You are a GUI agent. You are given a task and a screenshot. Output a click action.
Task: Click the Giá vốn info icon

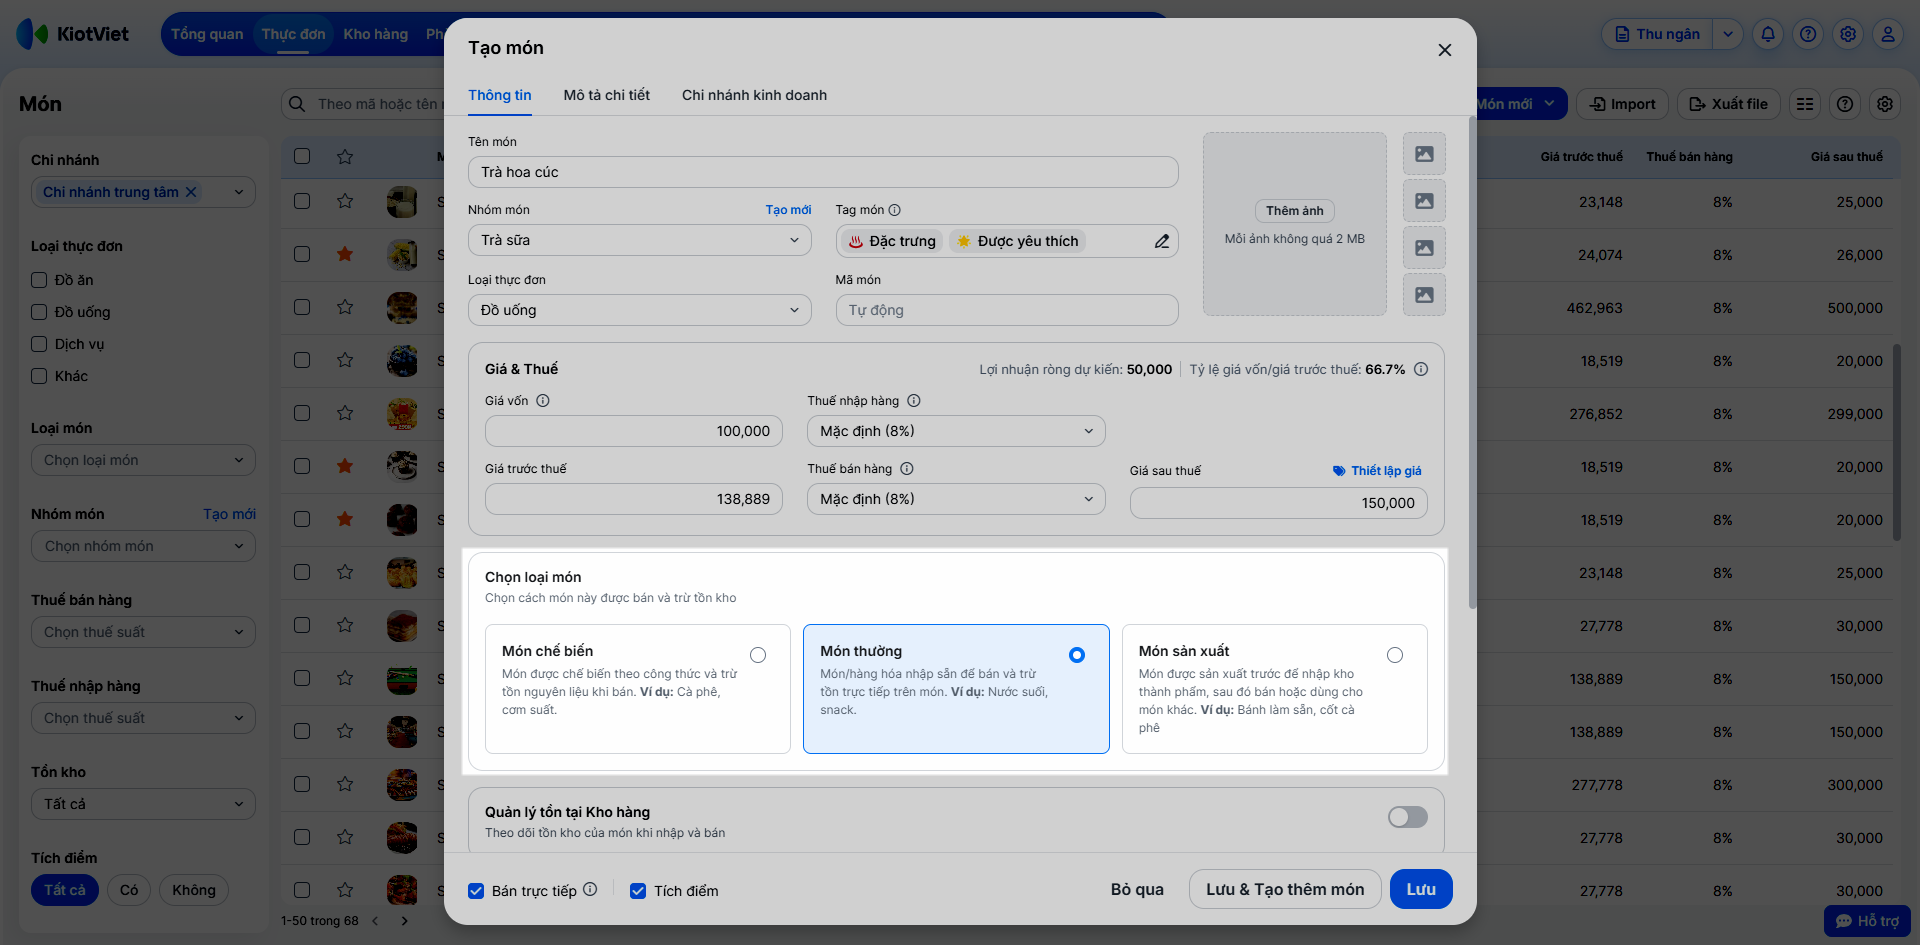click(543, 401)
